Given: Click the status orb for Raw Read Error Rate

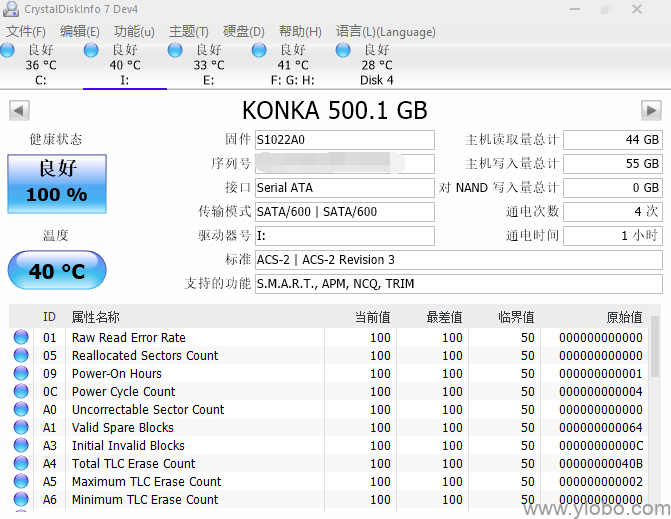Looking at the screenshot, I should pyautogui.click(x=21, y=337).
